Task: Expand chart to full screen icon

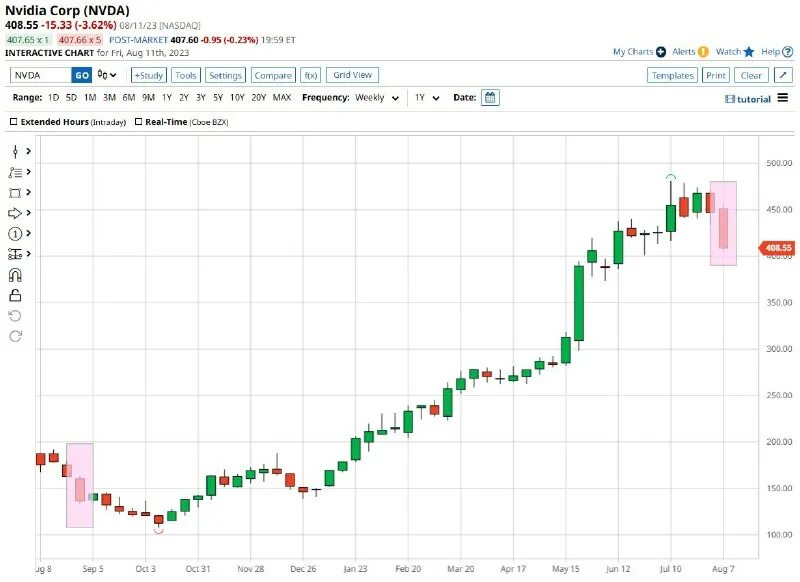Action: click(x=783, y=75)
